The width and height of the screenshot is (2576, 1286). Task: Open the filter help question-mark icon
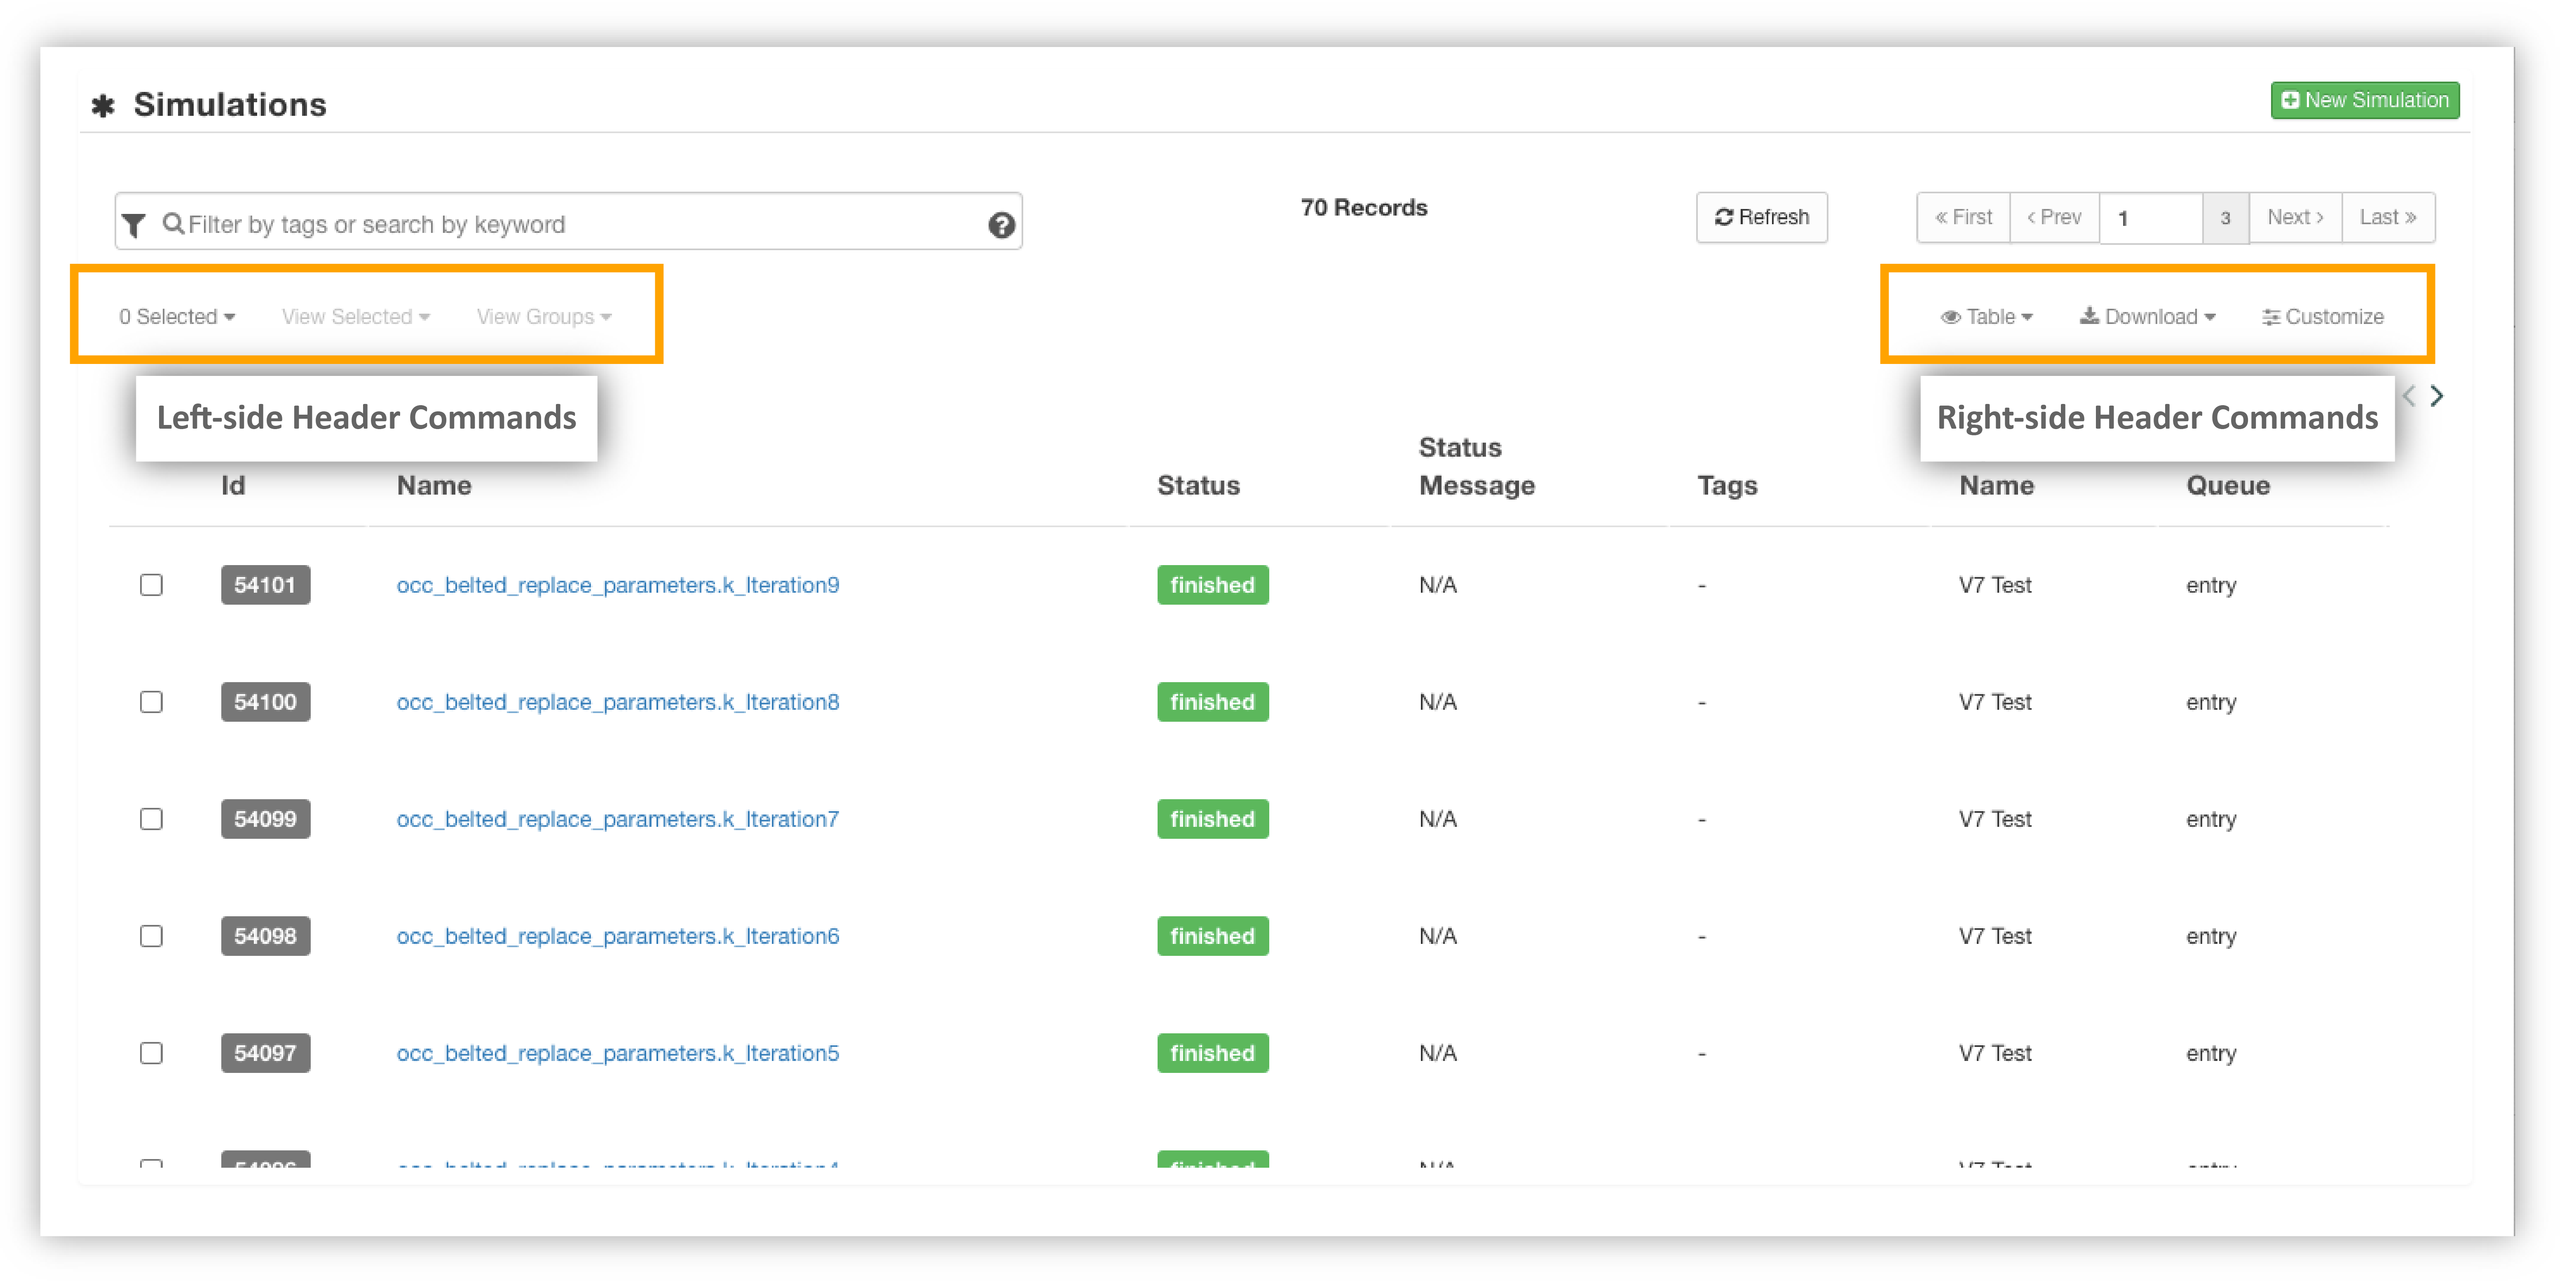1002,225
